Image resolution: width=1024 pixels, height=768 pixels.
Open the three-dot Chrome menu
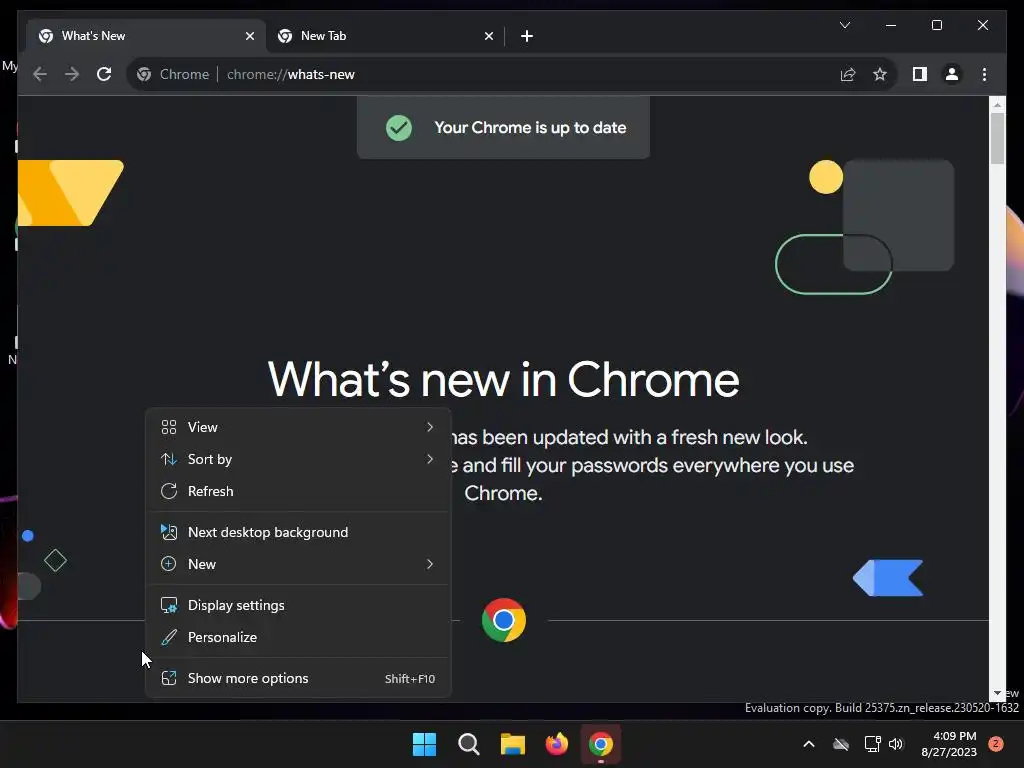point(984,74)
